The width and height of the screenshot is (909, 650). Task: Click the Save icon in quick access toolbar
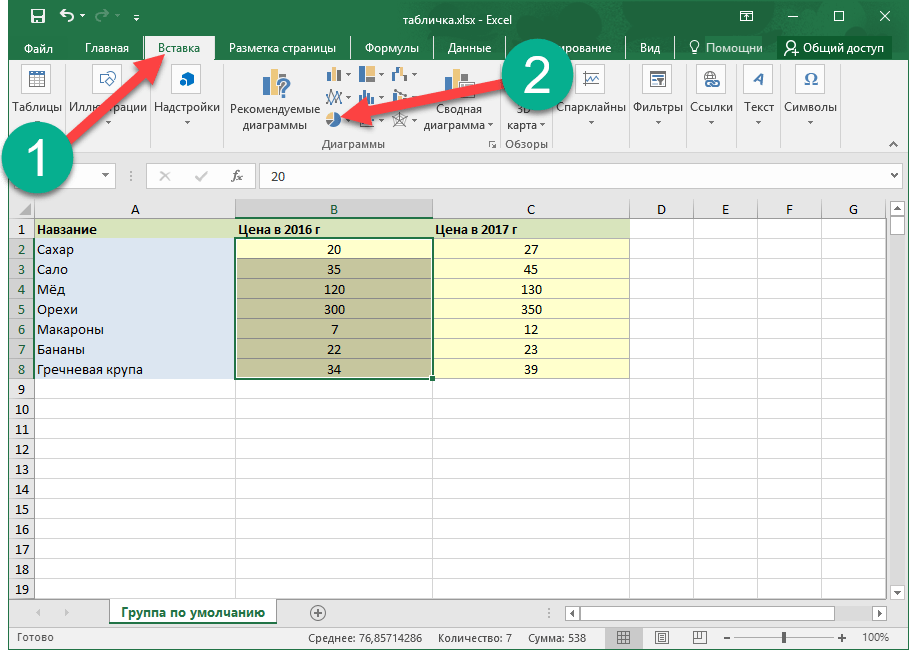coord(37,16)
